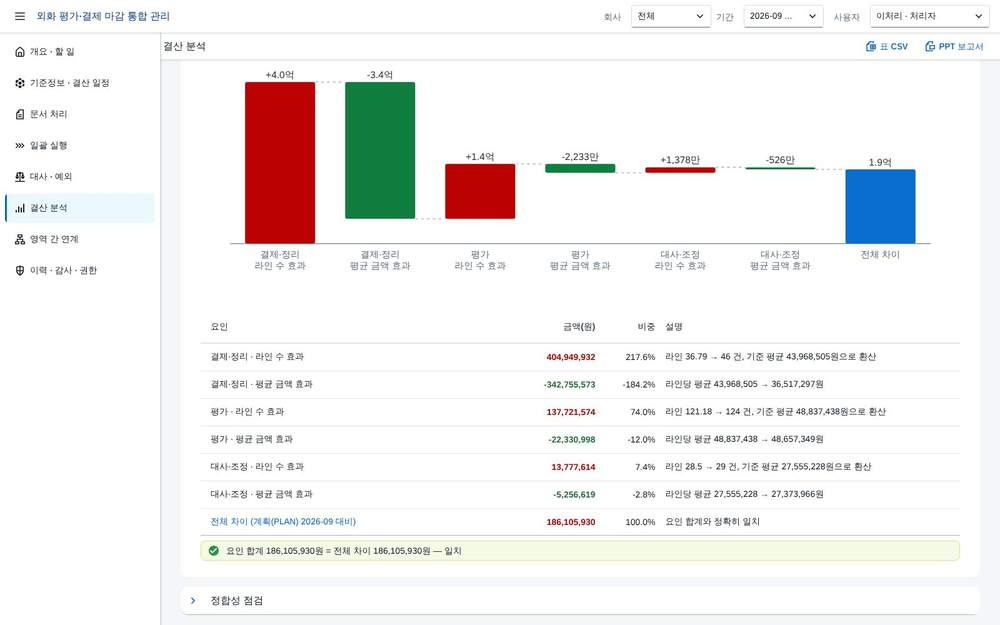Viewport: 1000px width, 625px height.
Task: Open the 영역 간 연계 section
Action: coord(80,239)
